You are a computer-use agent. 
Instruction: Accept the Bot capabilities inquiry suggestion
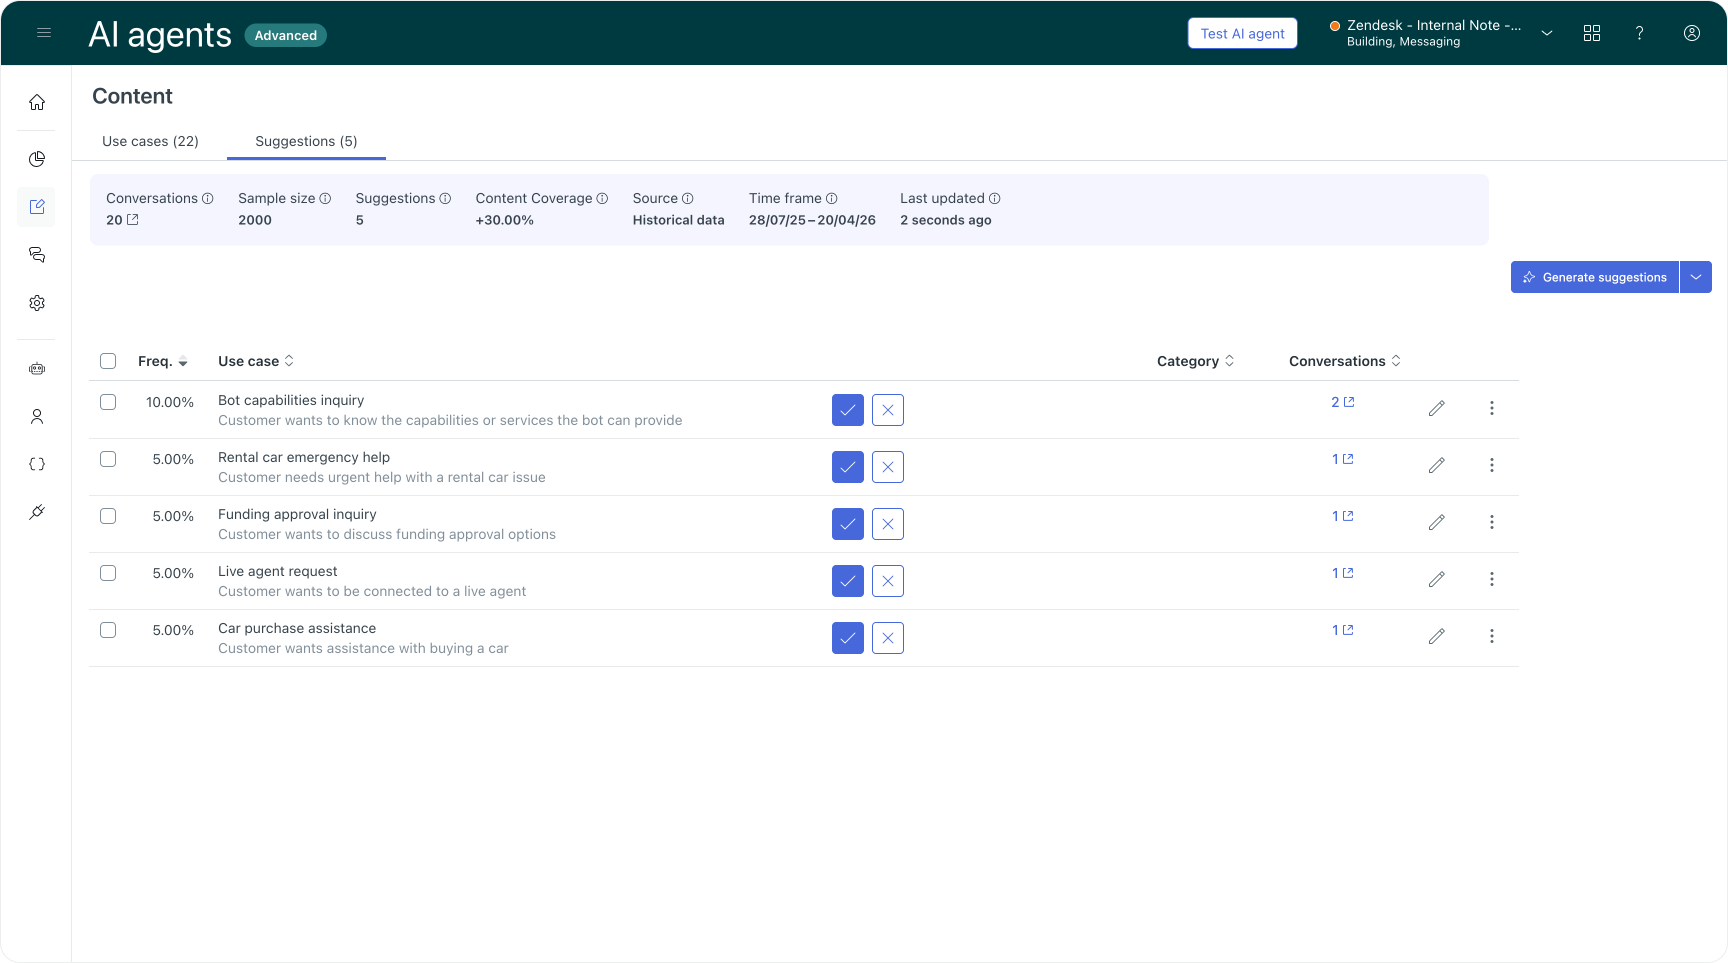[848, 410]
